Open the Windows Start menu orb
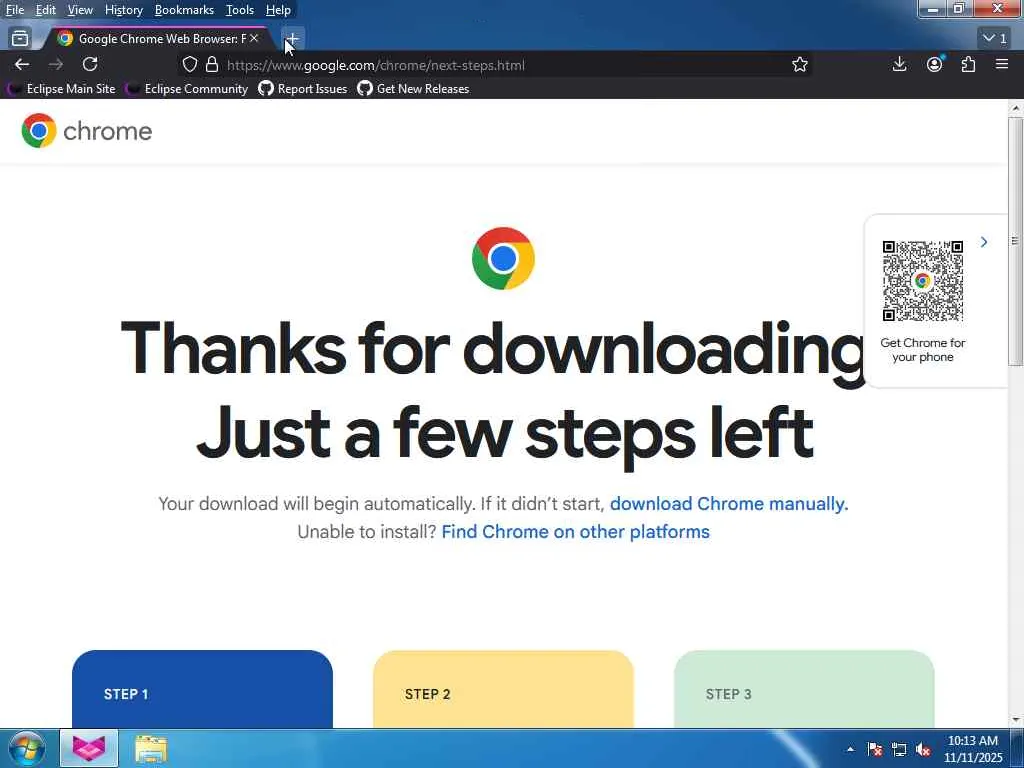 pyautogui.click(x=27, y=748)
